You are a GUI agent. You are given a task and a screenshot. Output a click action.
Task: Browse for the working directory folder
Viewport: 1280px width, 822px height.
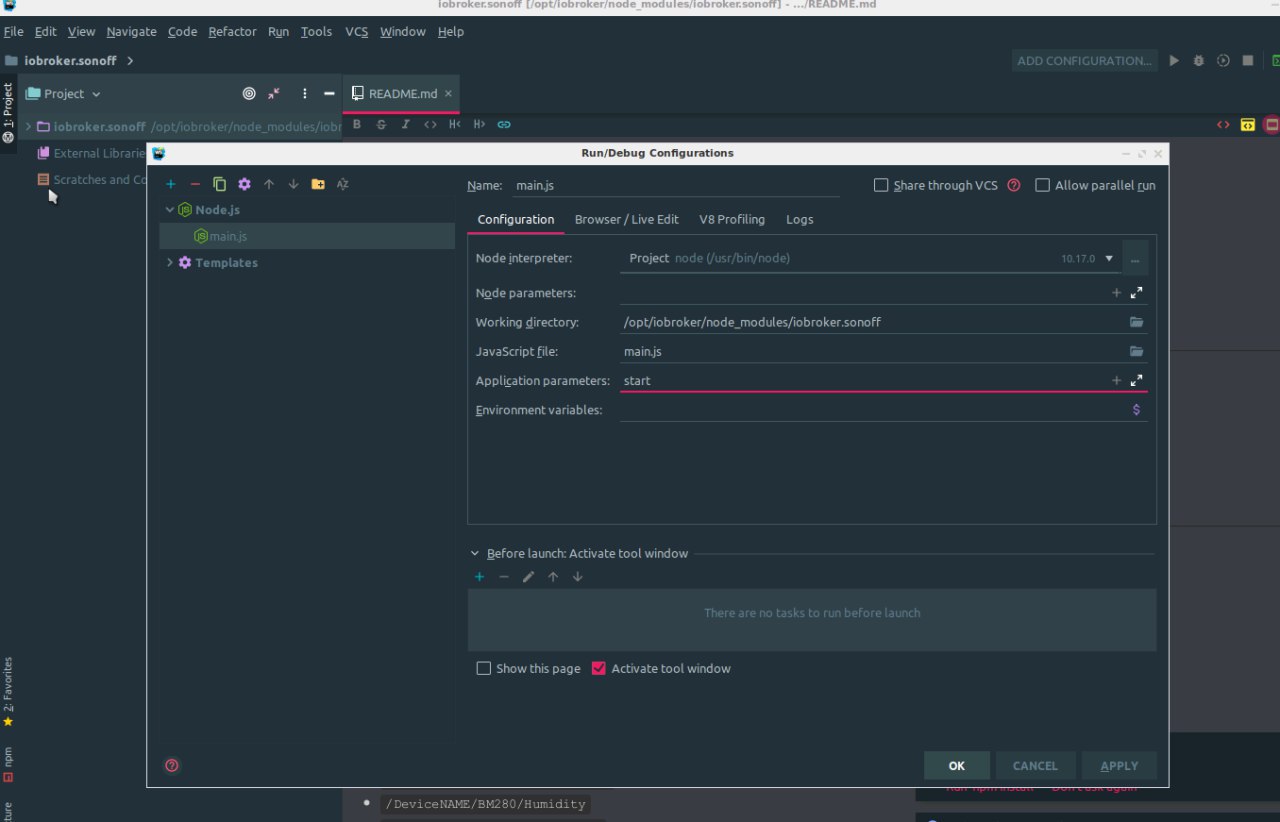[1136, 322]
